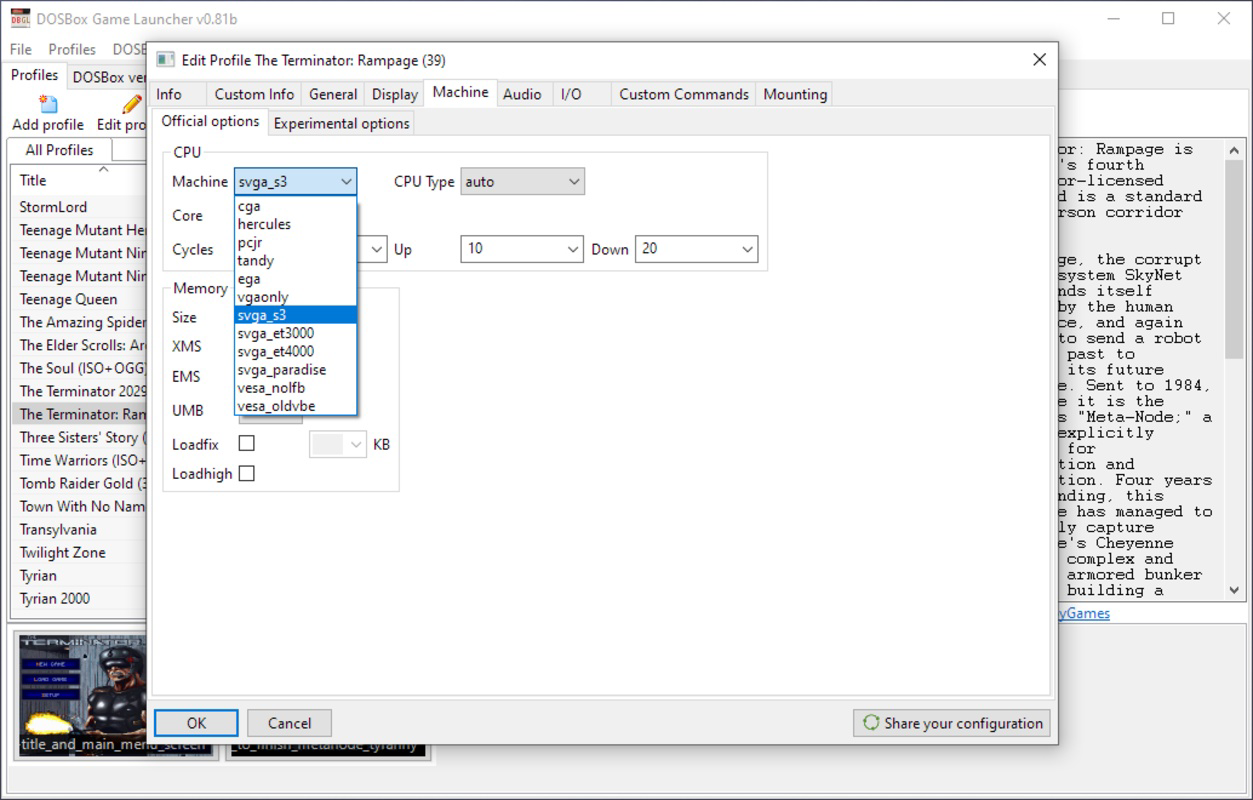Switch to the Display tab
This screenshot has height=800, width=1253.
pyautogui.click(x=395, y=94)
